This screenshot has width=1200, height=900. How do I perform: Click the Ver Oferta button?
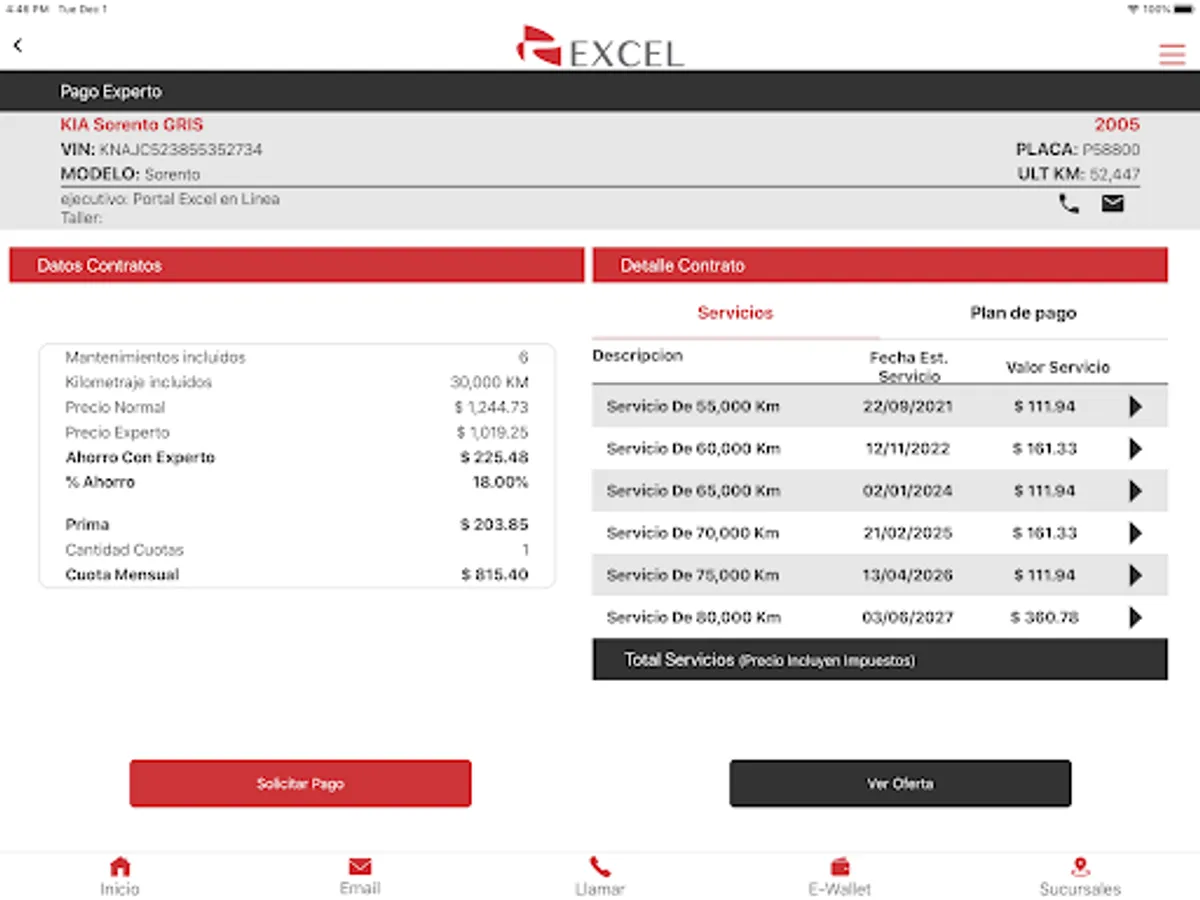(x=900, y=783)
